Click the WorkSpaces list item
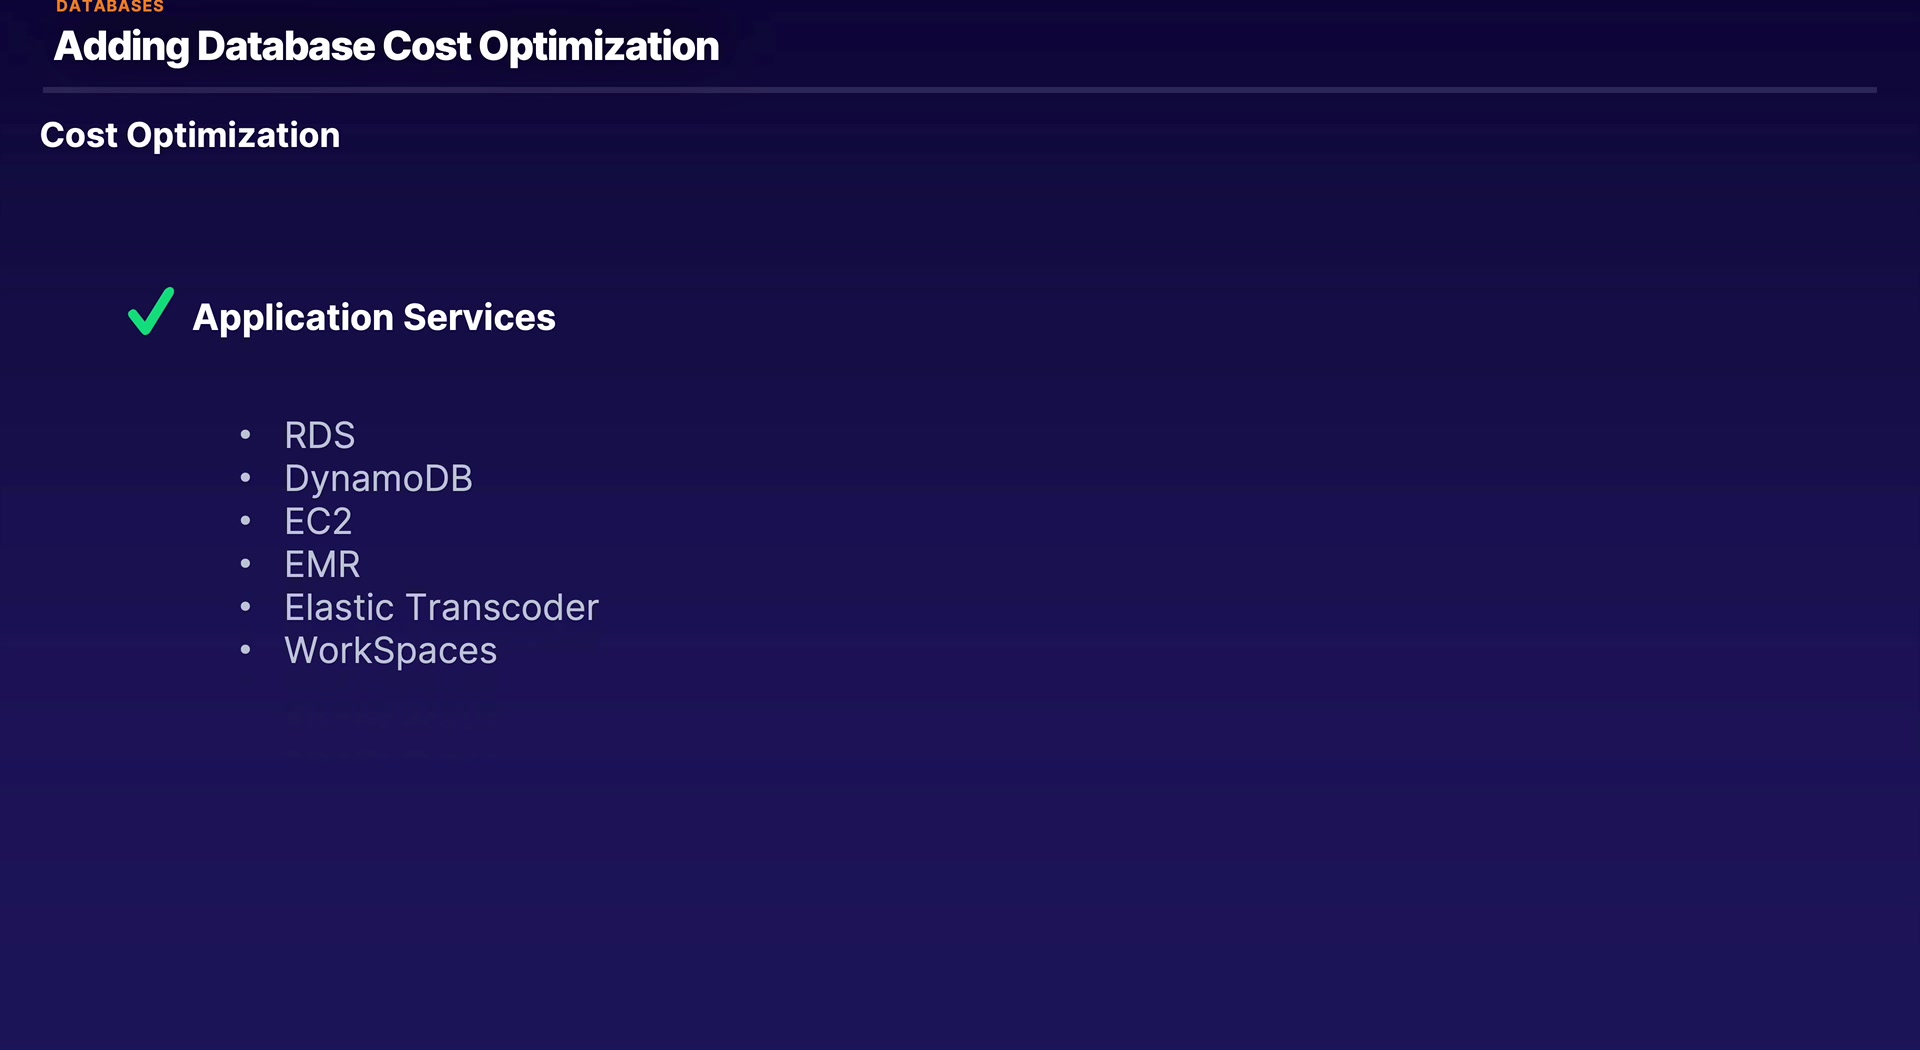This screenshot has width=1920, height=1050. [x=390, y=651]
